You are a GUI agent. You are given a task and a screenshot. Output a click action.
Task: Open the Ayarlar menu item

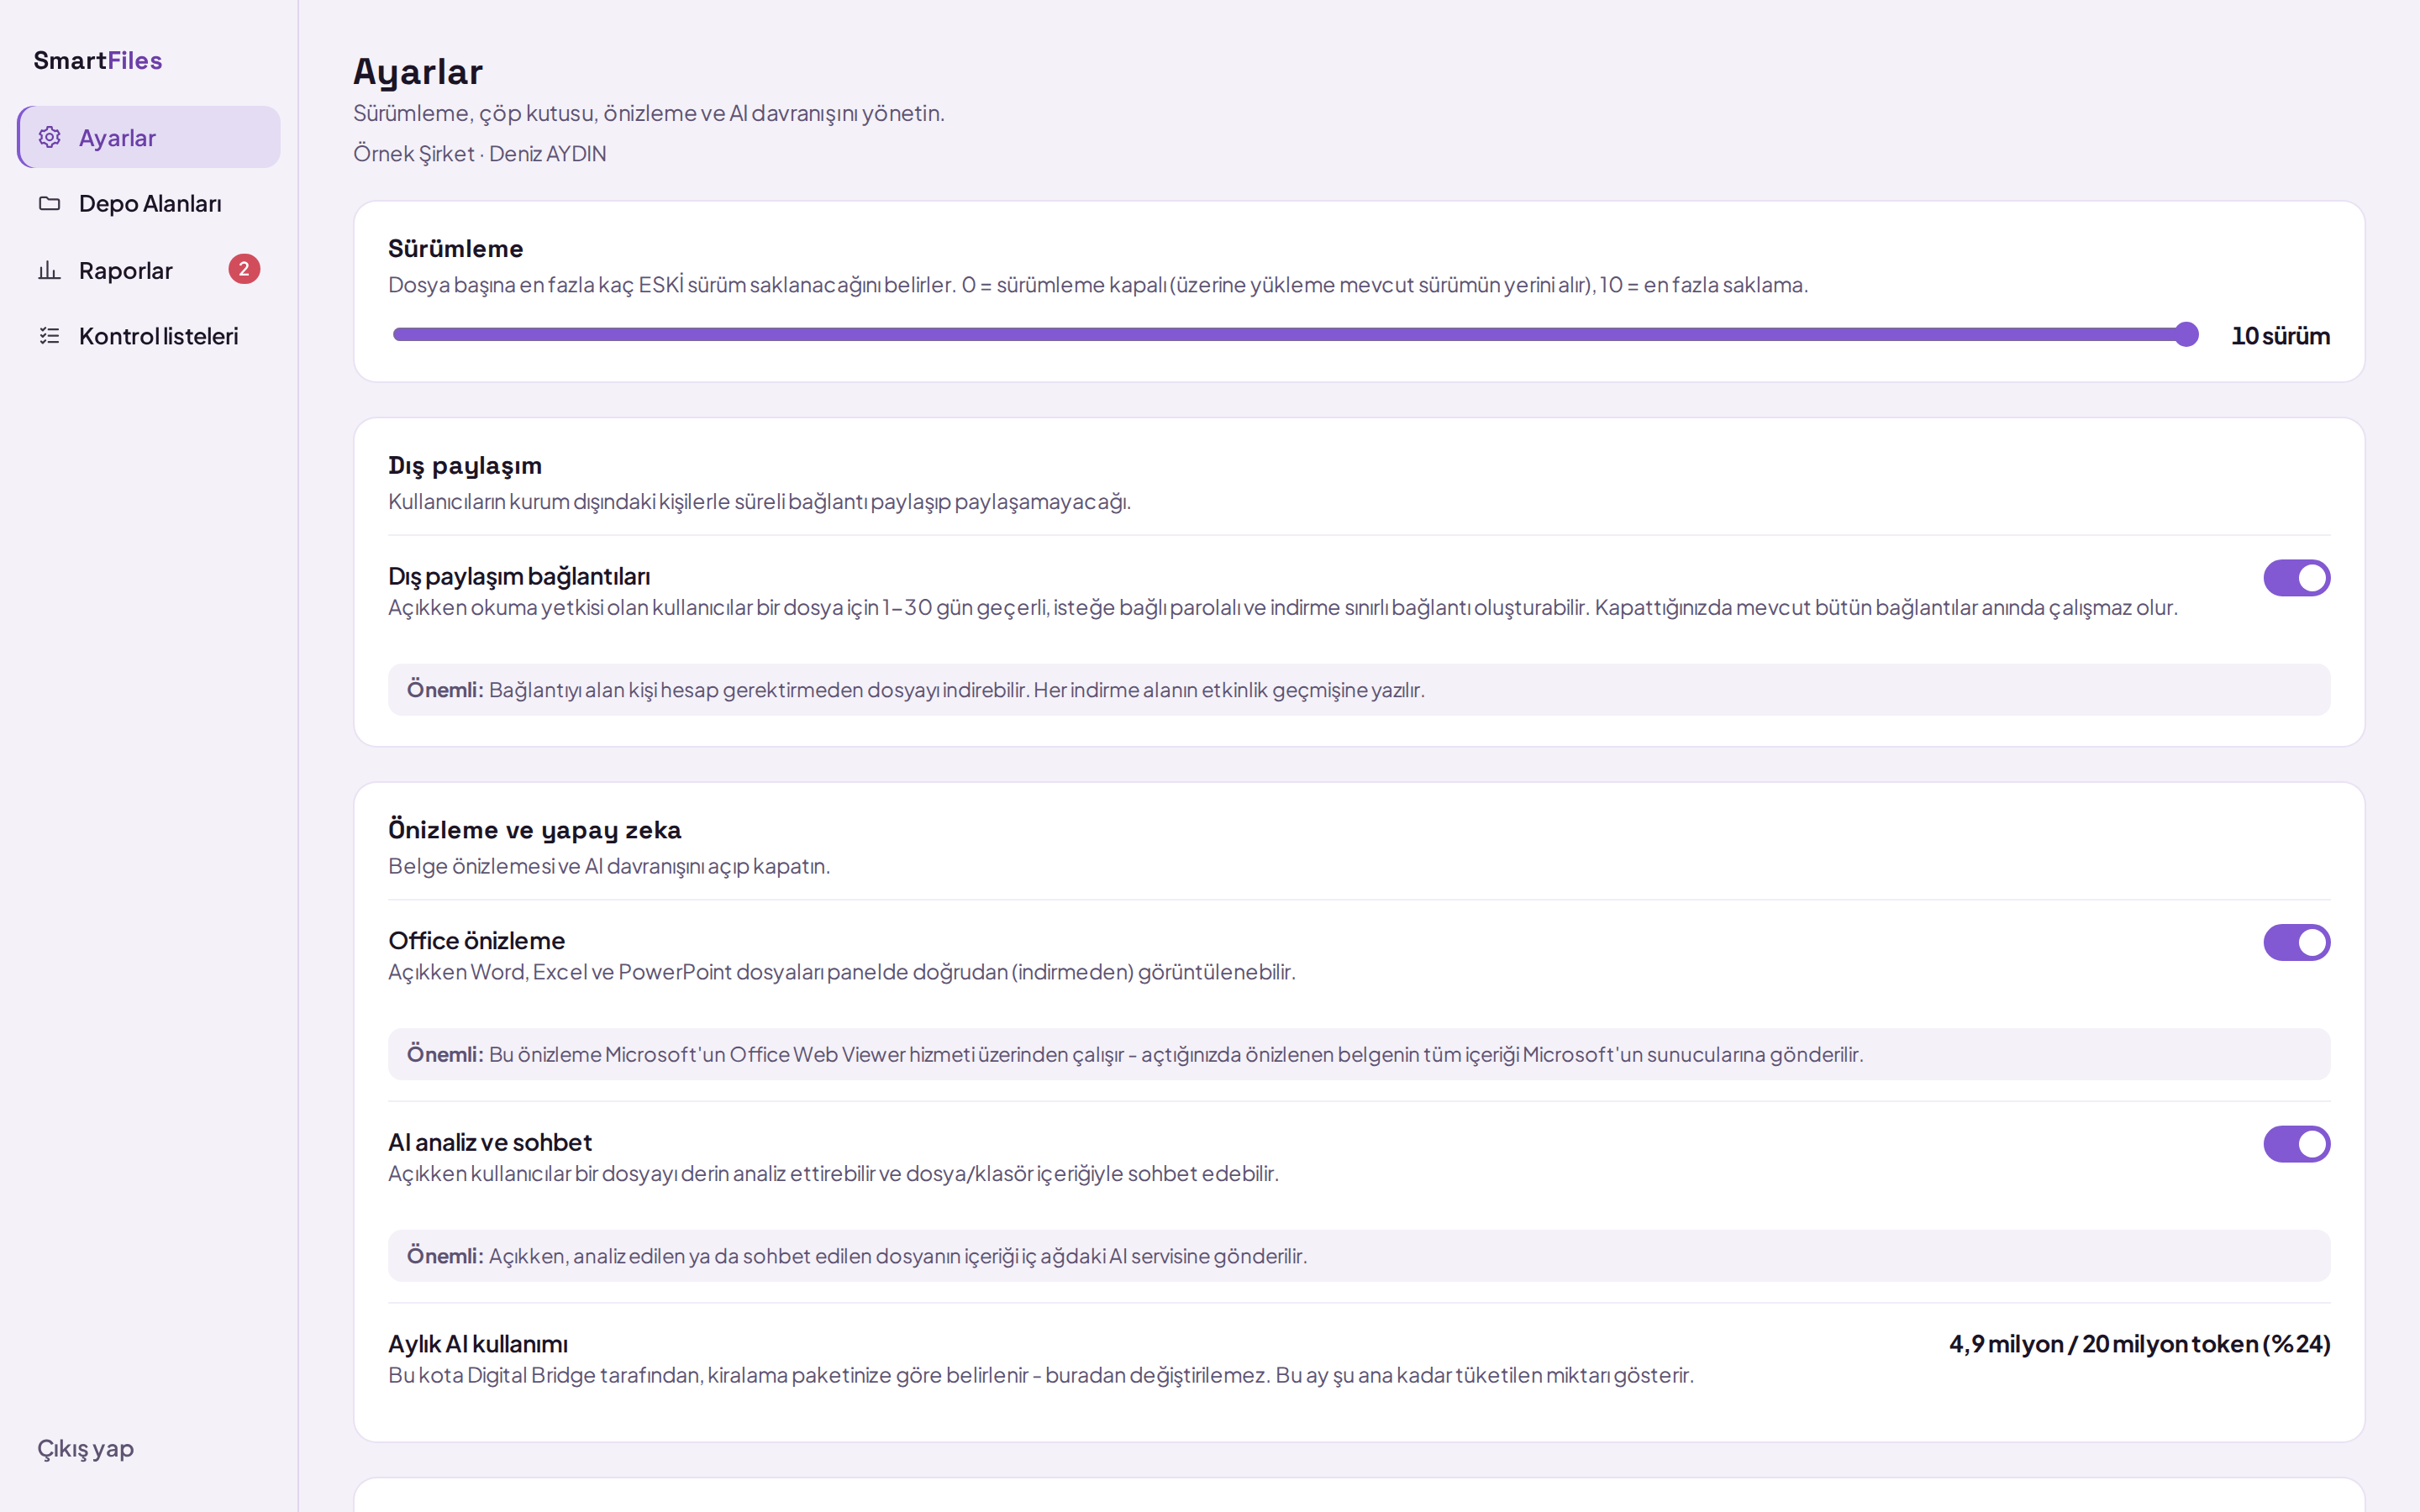tap(149, 137)
